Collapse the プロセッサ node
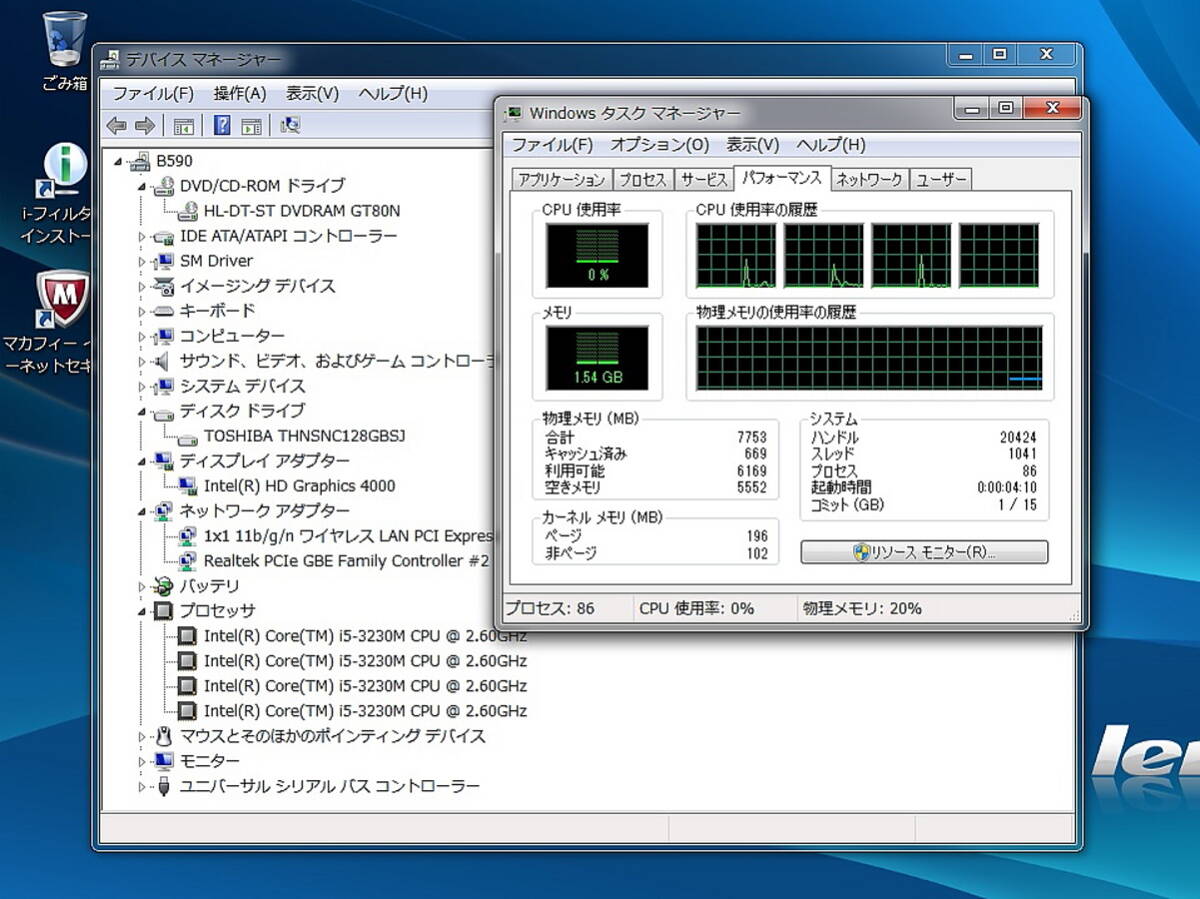The height and width of the screenshot is (899, 1200). (142, 611)
